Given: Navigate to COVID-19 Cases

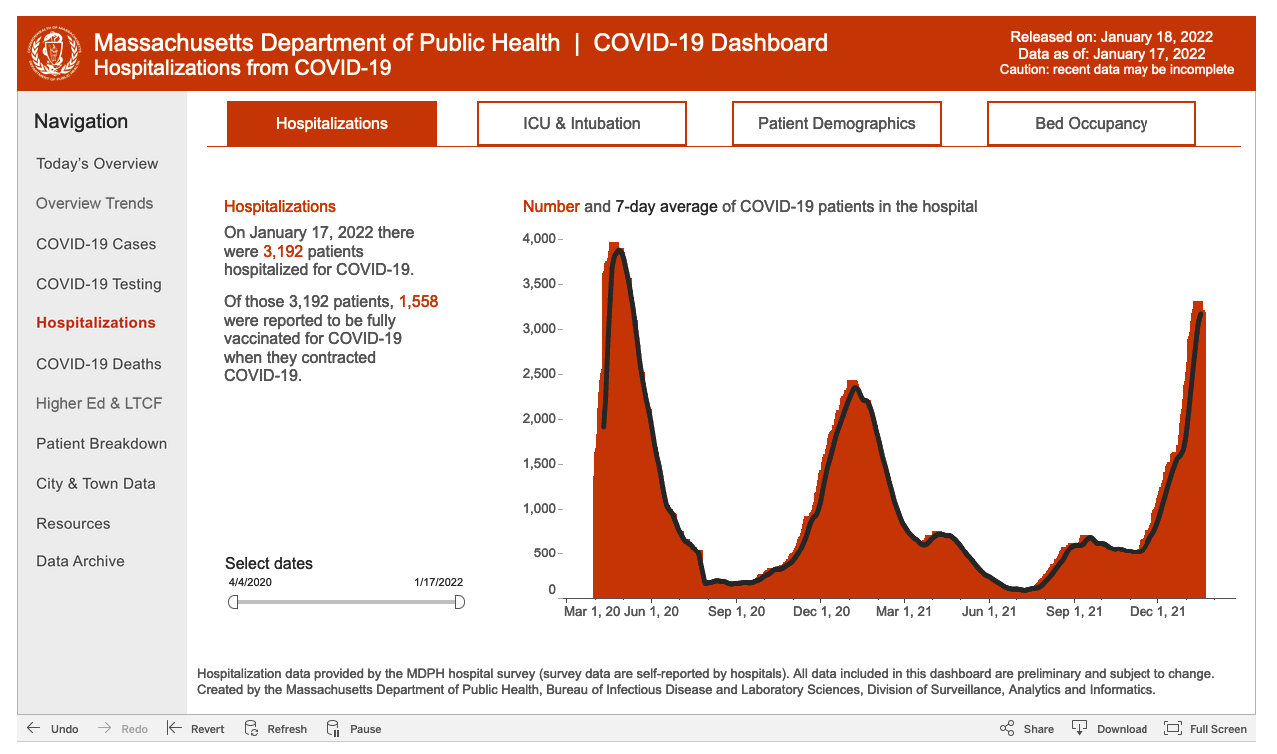Looking at the screenshot, I should click(x=96, y=244).
